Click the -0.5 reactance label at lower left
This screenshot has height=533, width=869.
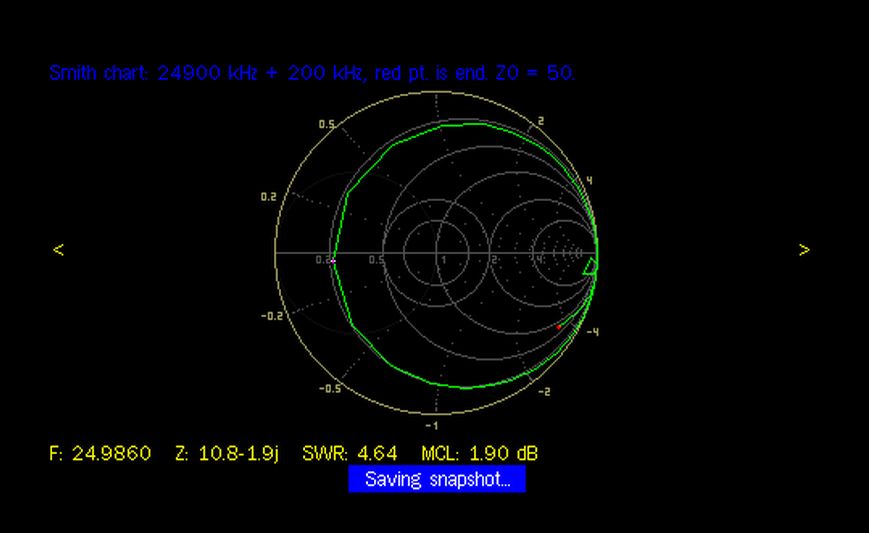pyautogui.click(x=329, y=388)
